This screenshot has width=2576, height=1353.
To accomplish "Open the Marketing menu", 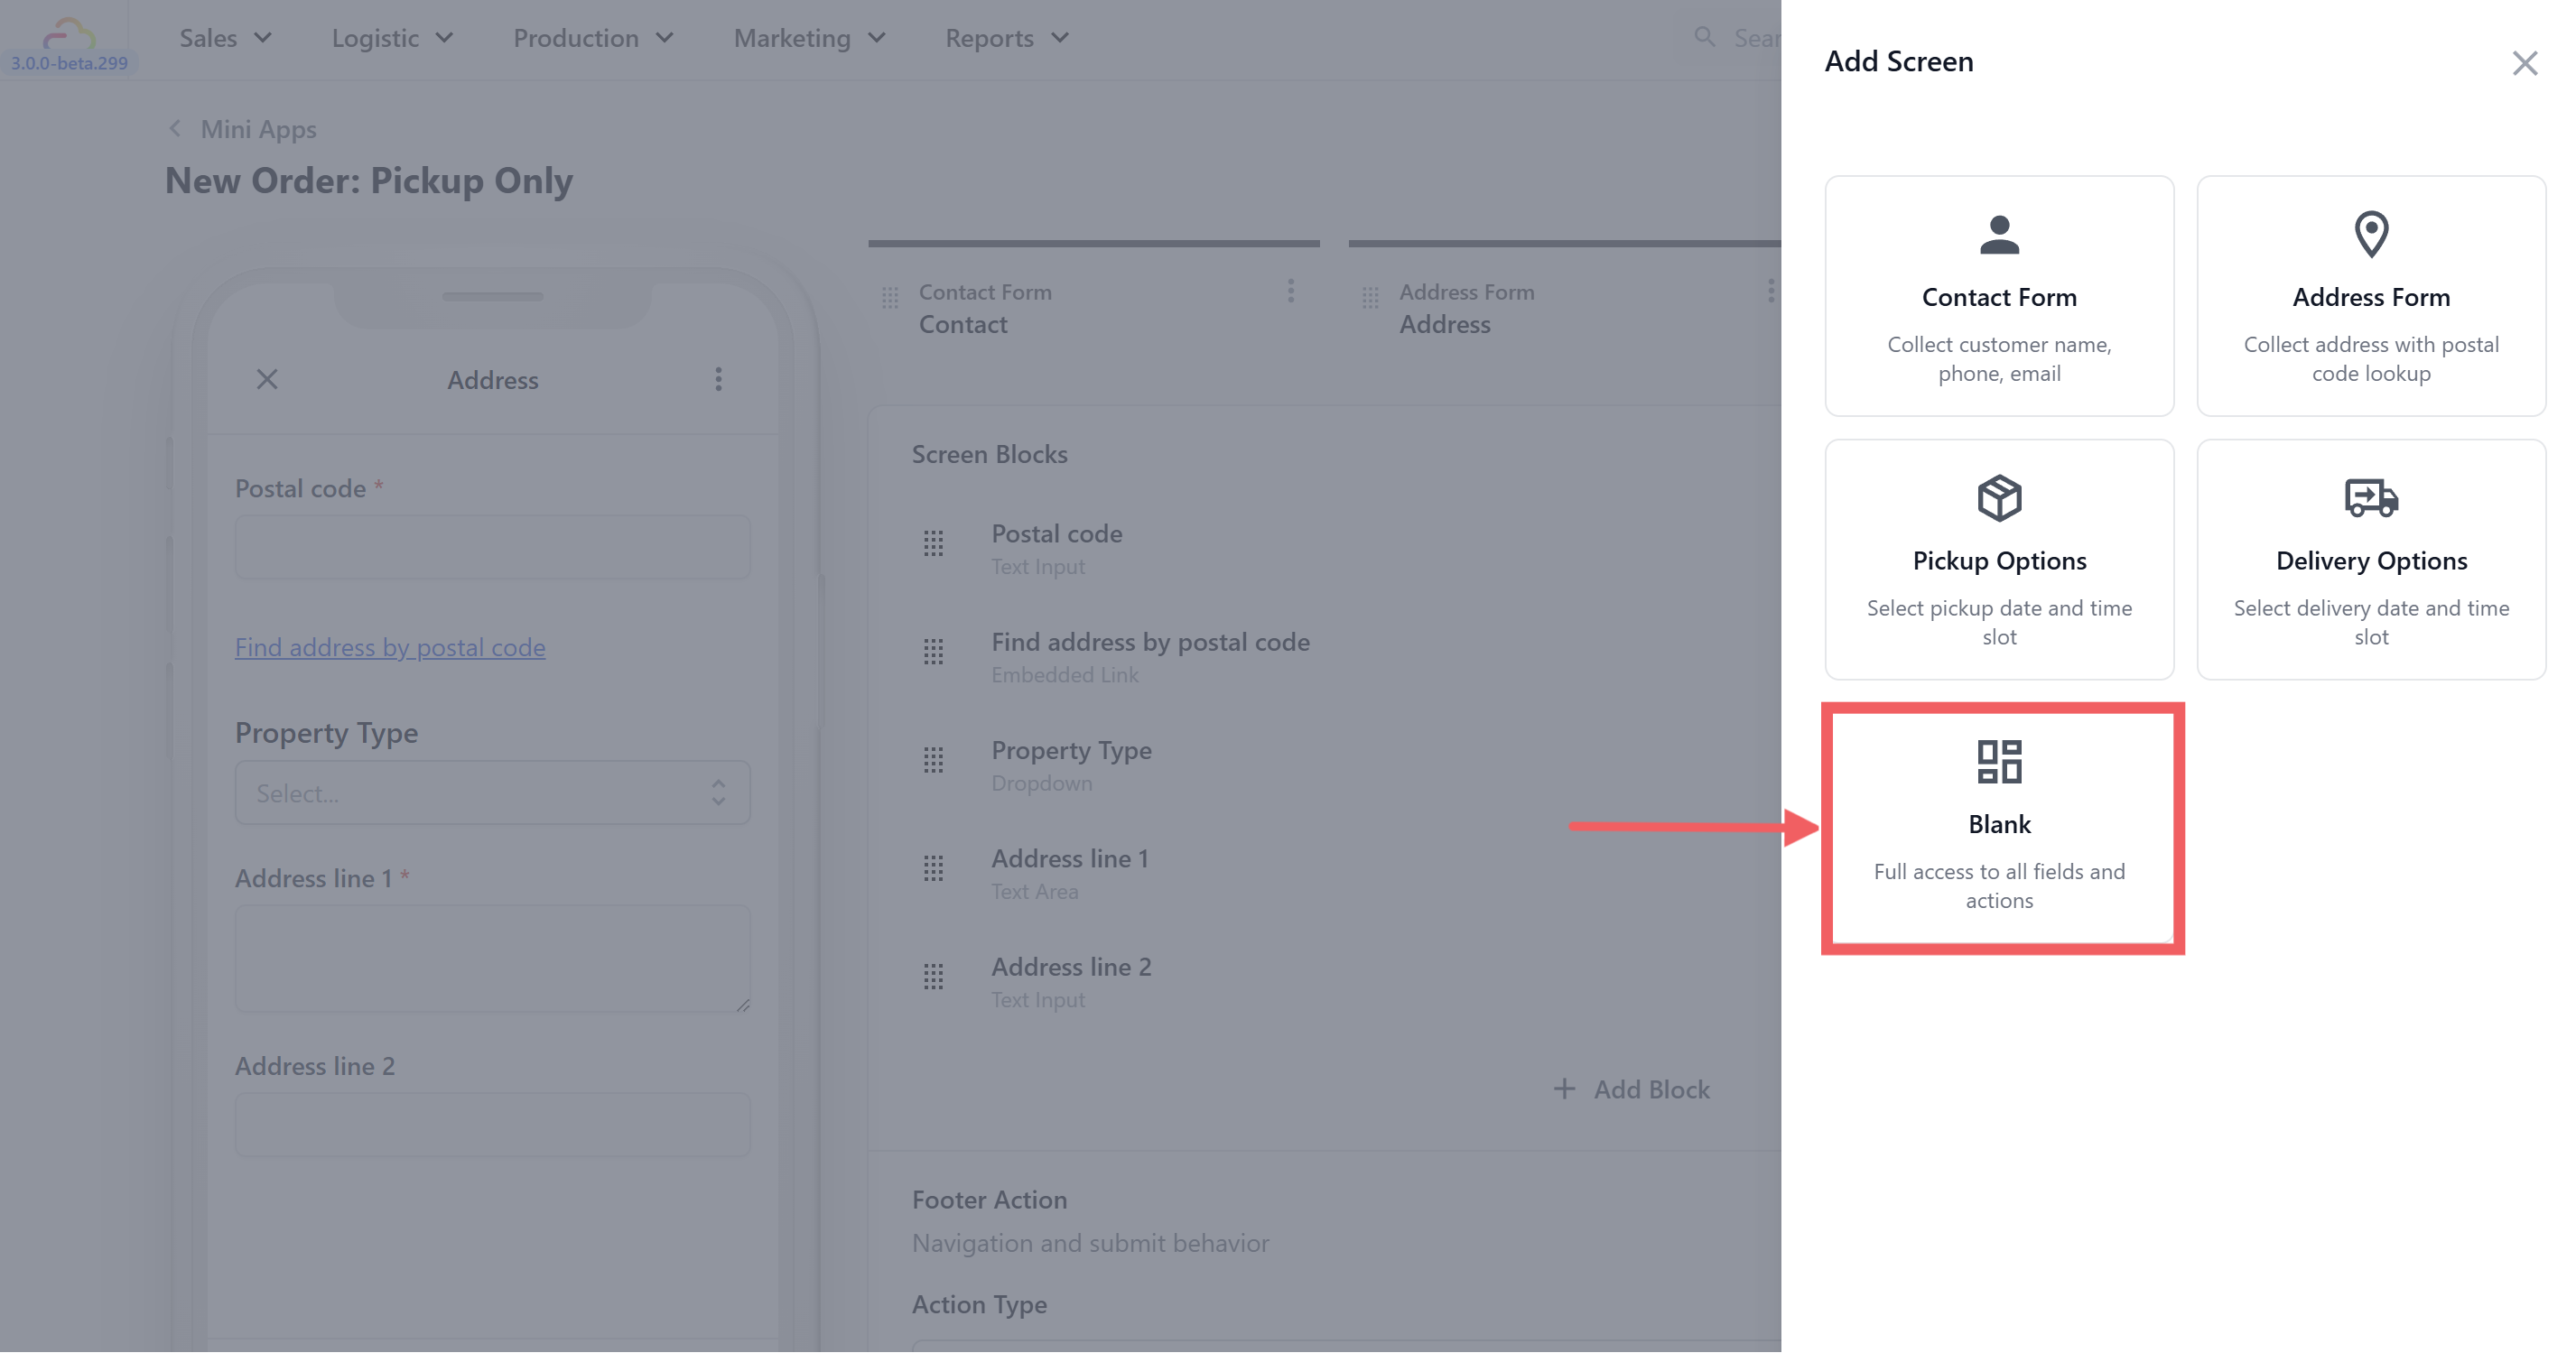I will [x=809, y=38].
